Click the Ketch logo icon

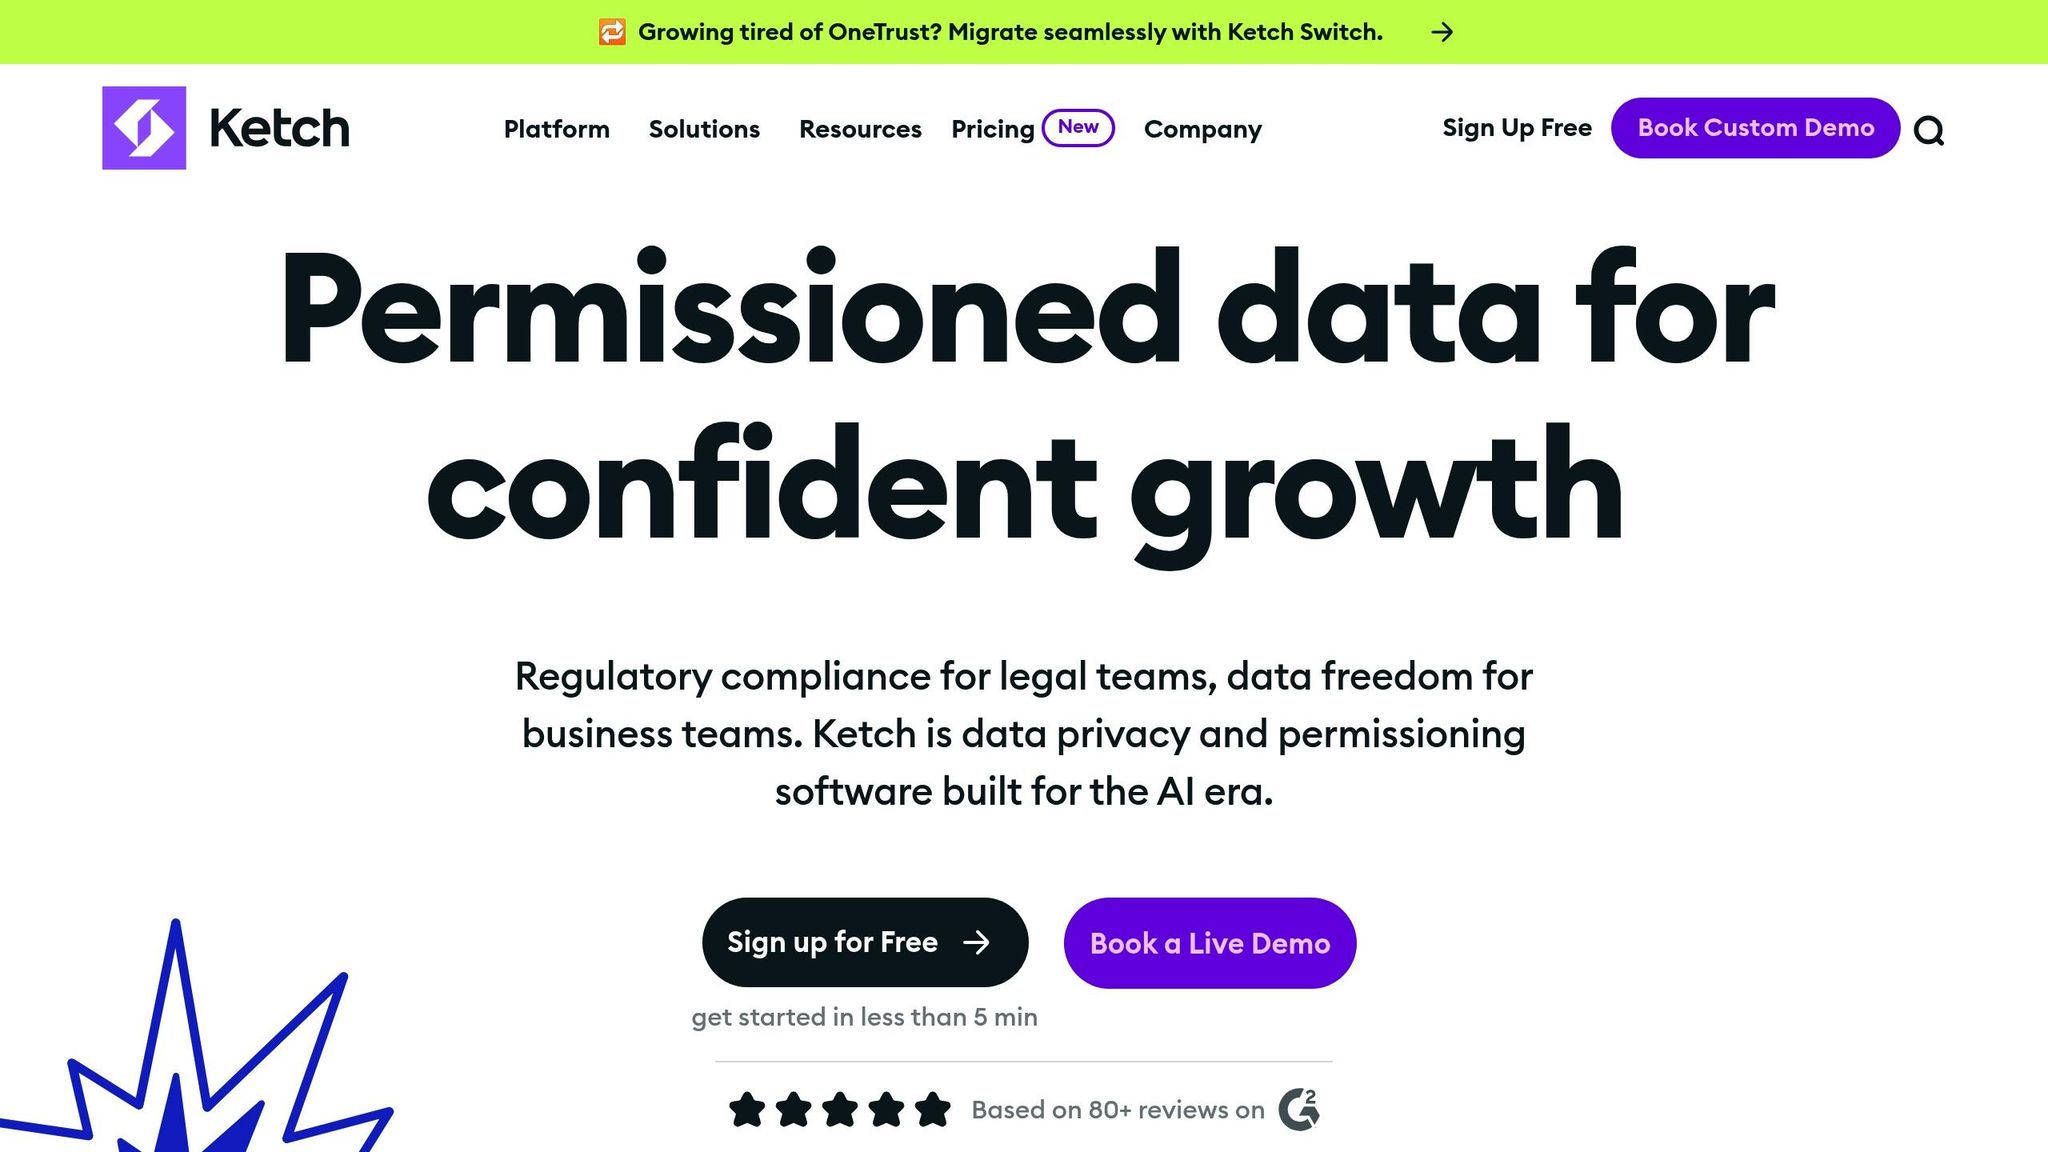144,128
